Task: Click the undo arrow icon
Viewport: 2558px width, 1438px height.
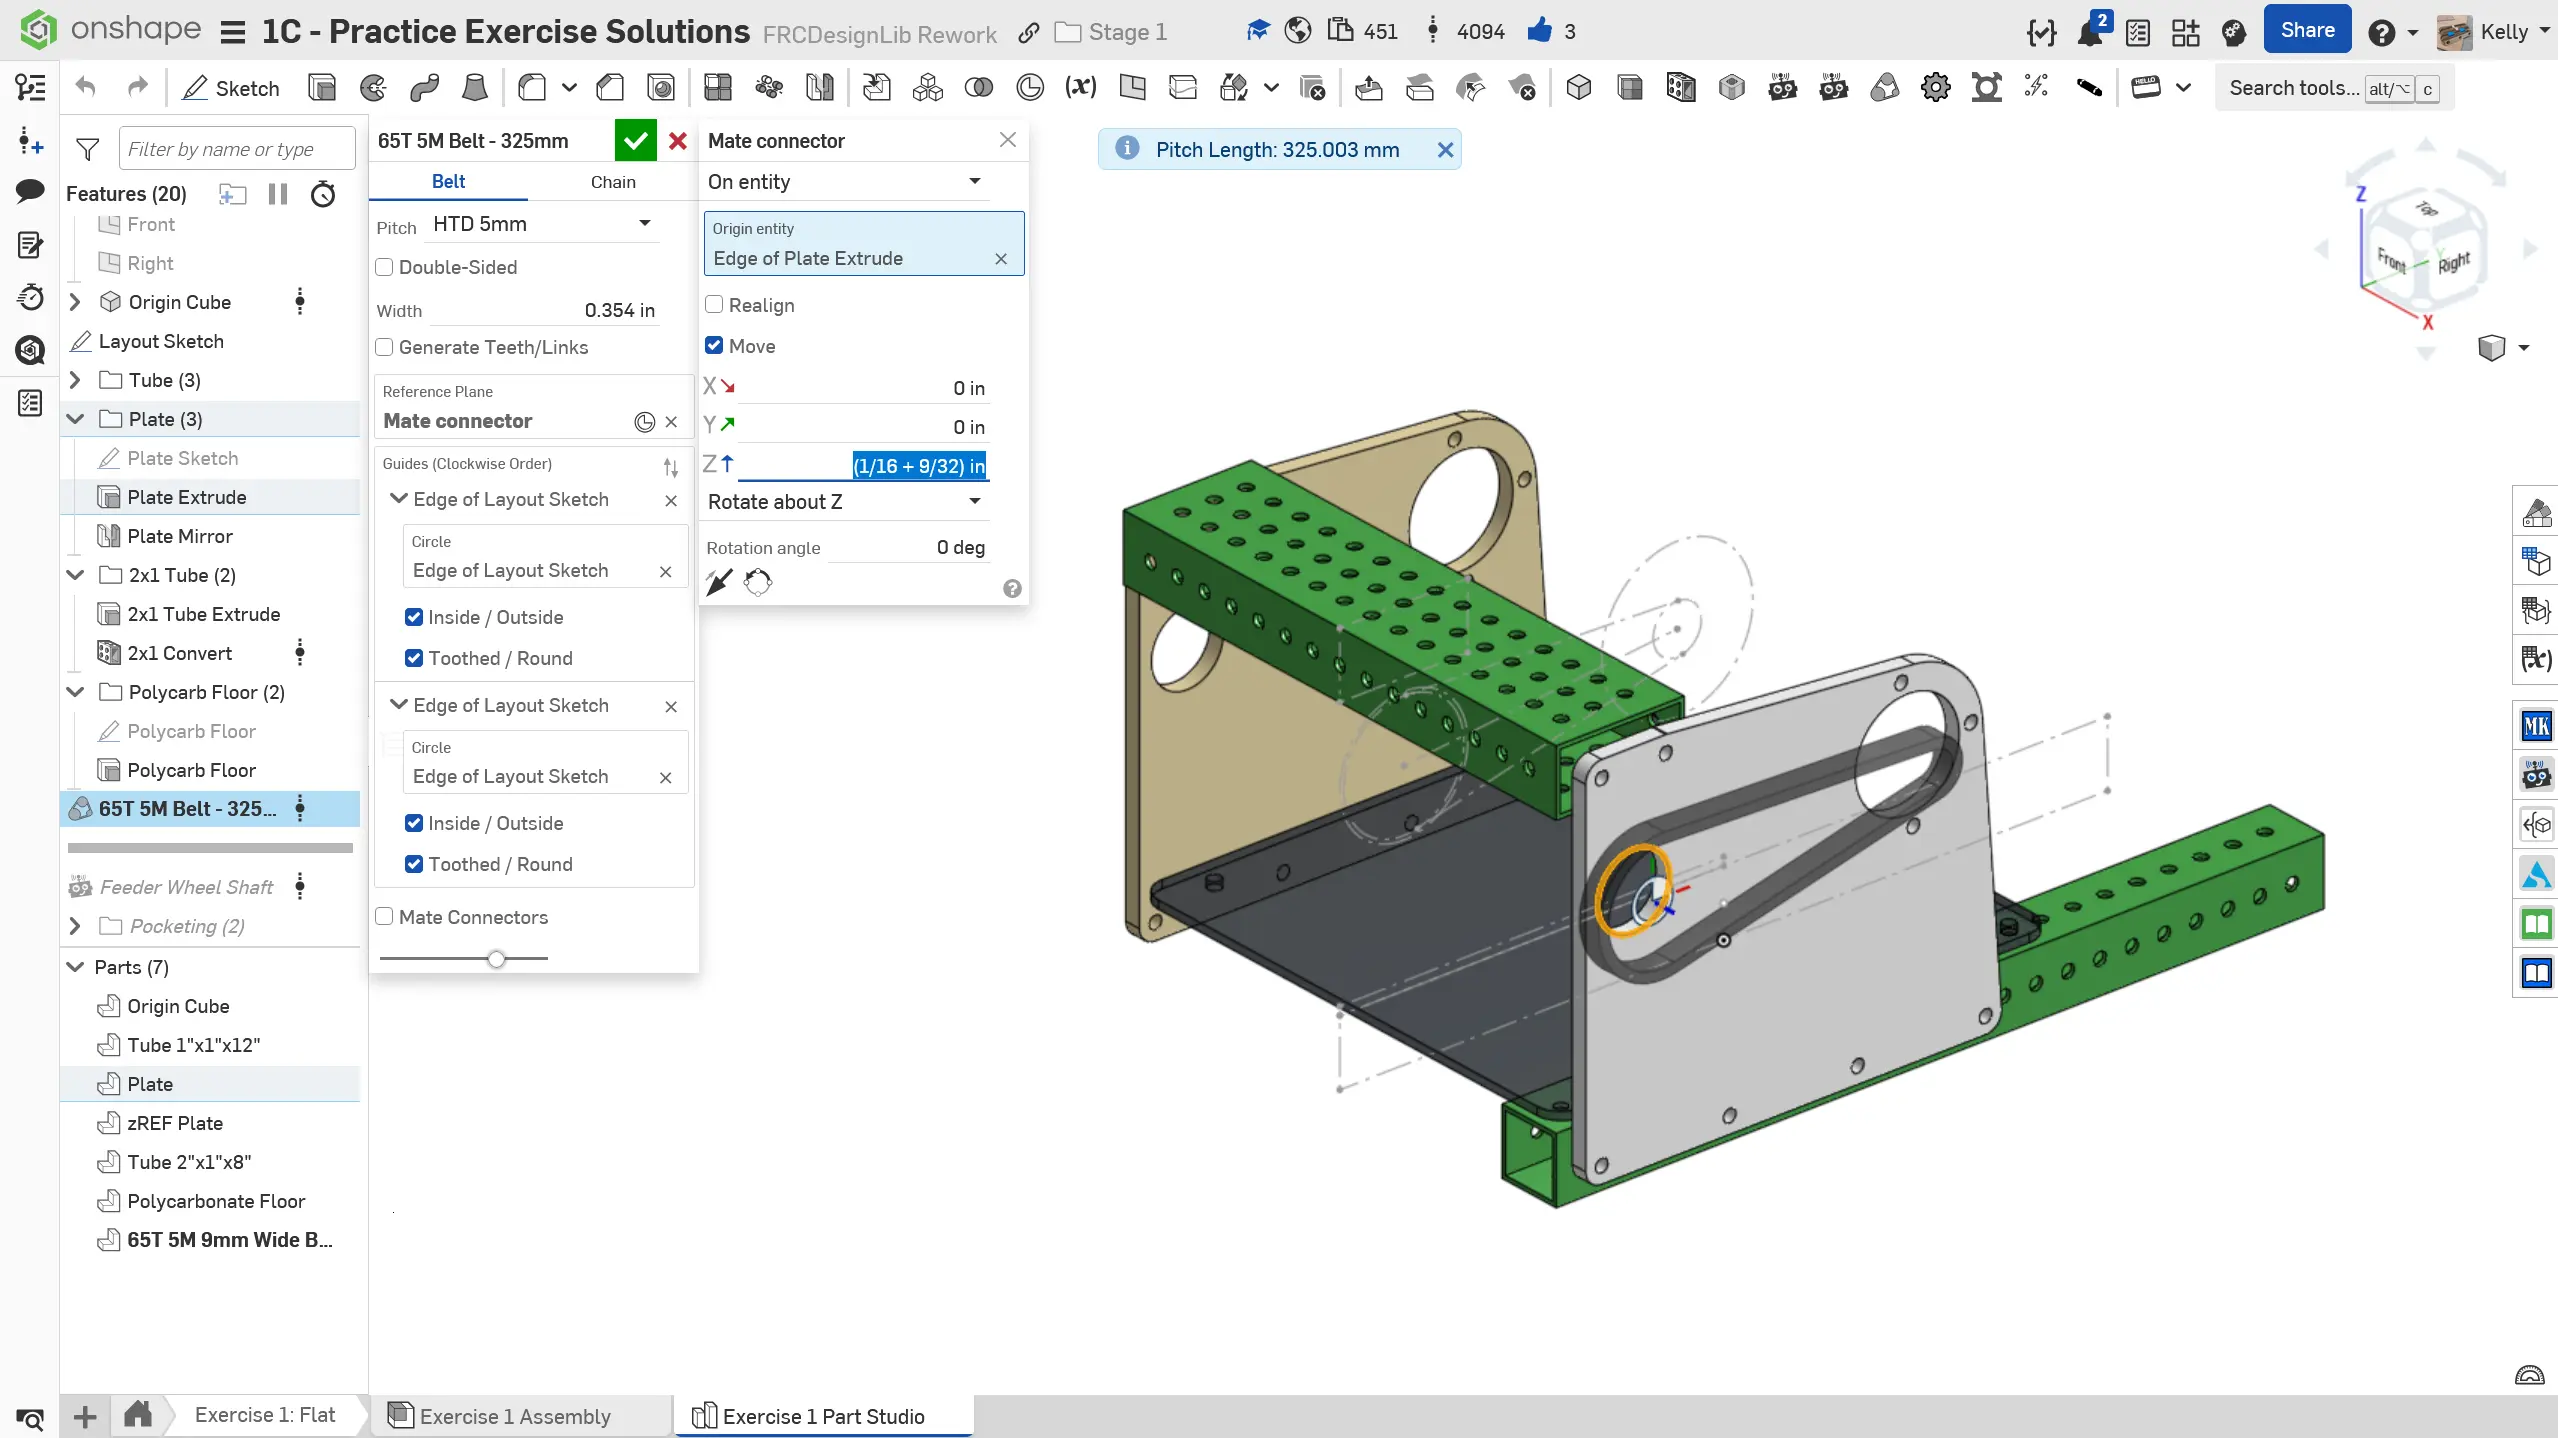Action: point(86,88)
